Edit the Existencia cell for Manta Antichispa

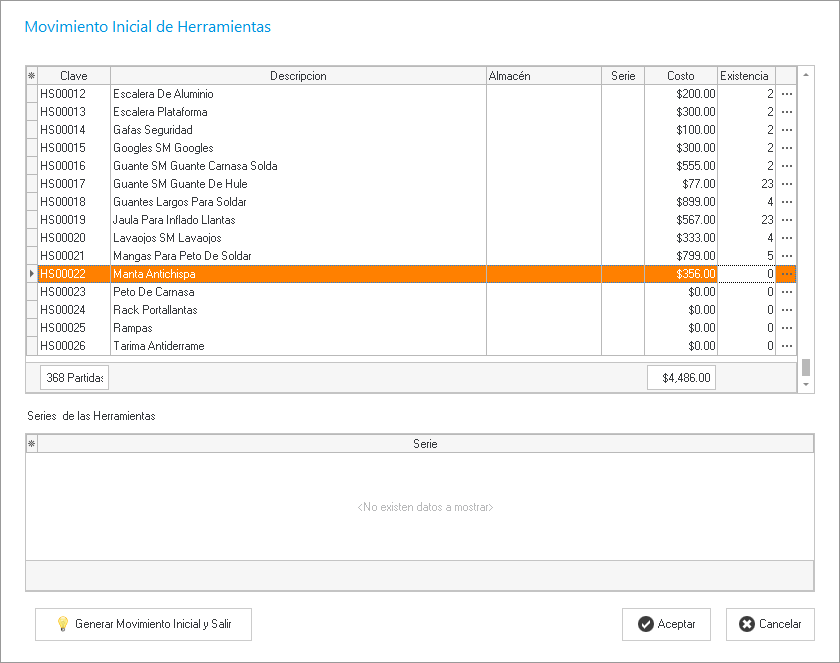[746, 274]
